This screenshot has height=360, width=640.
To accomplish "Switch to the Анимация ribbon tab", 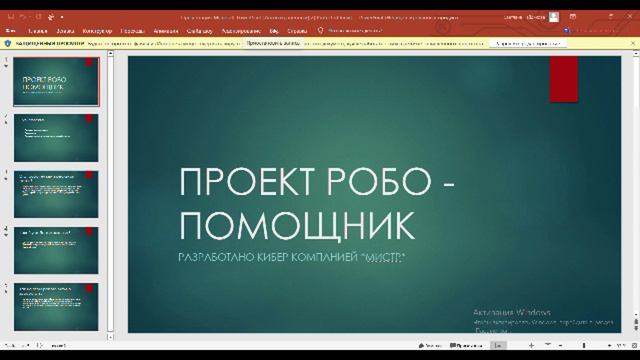I will 166,31.
